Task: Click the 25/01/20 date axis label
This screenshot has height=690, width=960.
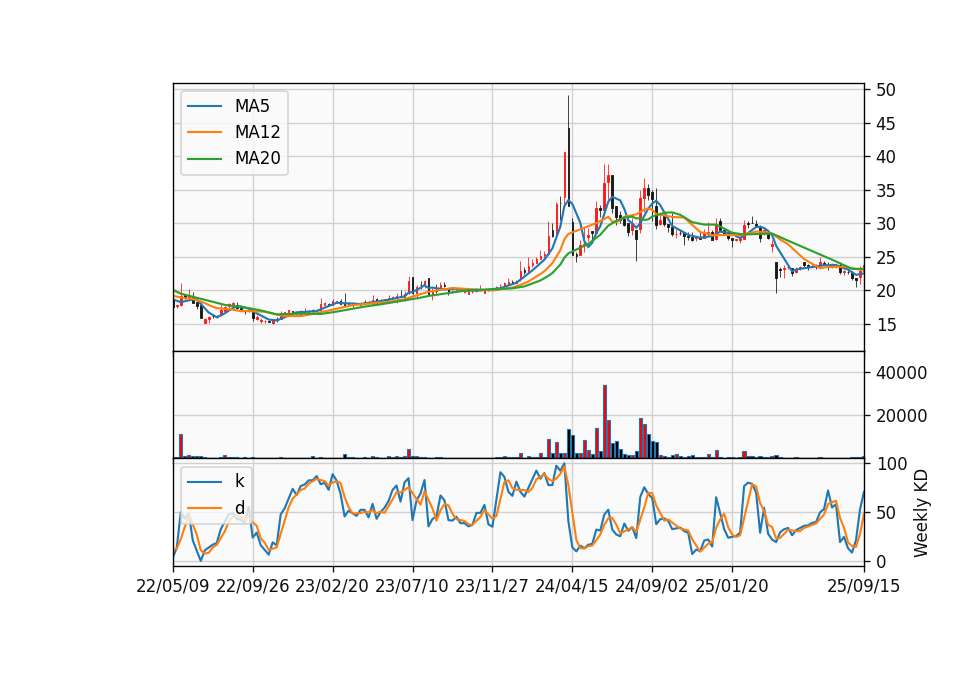Action: click(732, 587)
